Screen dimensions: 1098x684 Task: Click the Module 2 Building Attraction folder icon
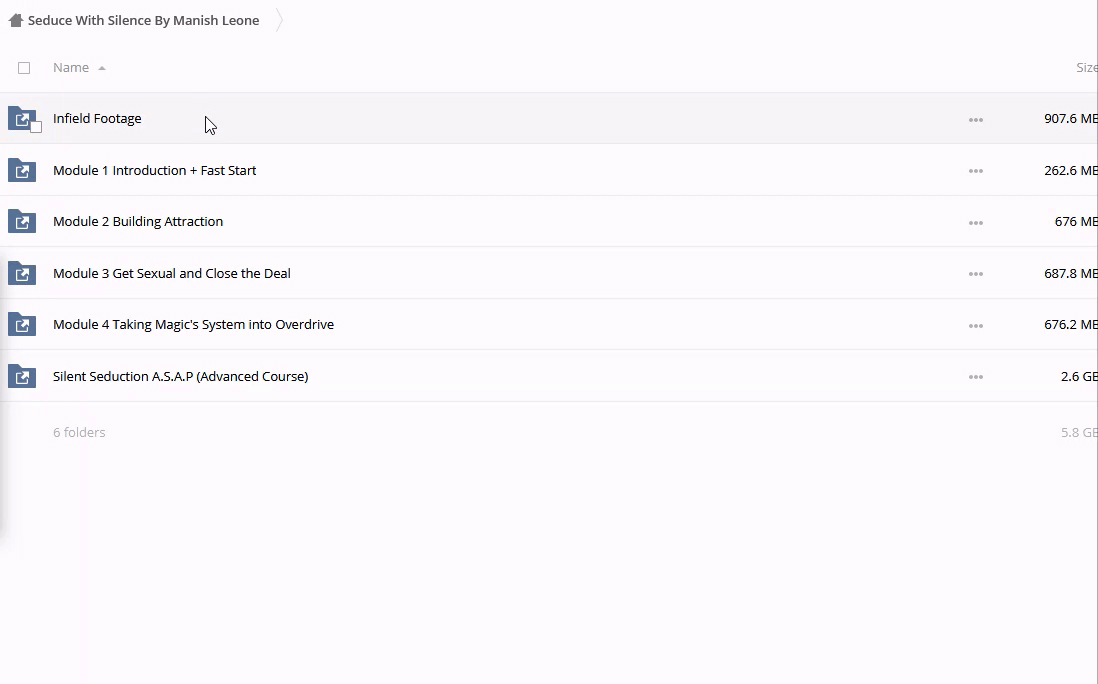[x=22, y=222]
